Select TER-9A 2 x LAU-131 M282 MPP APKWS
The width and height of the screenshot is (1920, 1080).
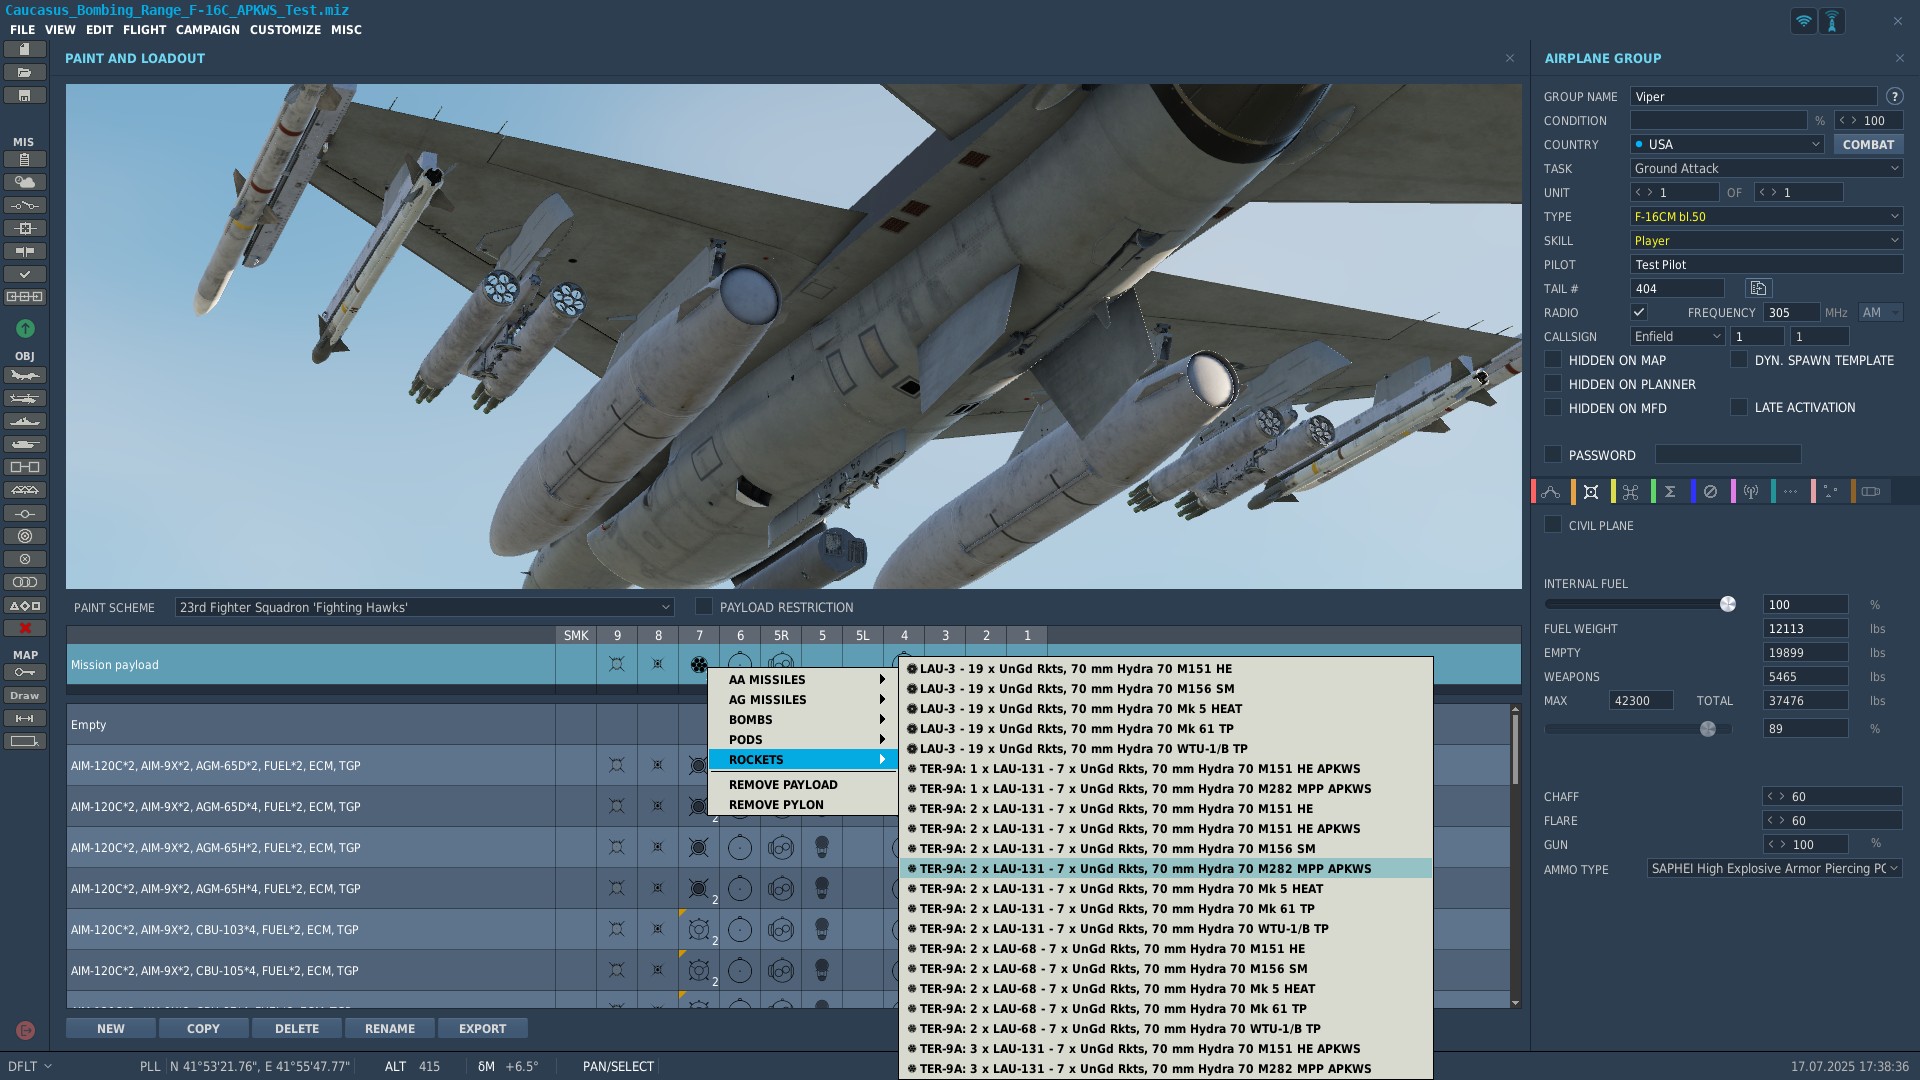[x=1145, y=869]
